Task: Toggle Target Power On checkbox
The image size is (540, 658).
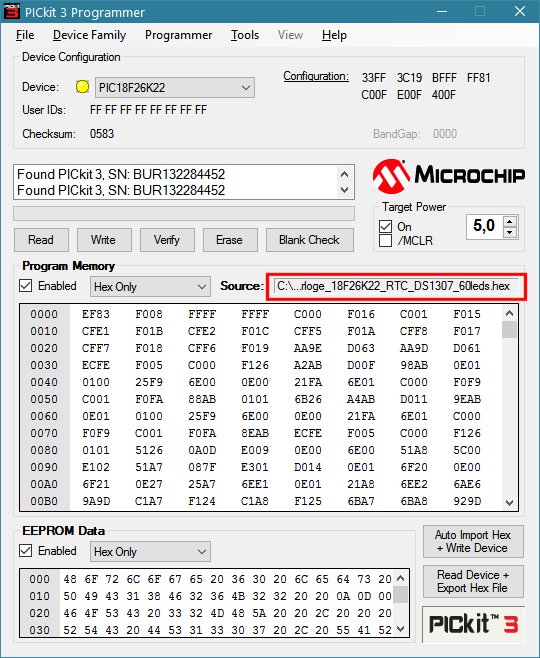Action: tap(385, 227)
